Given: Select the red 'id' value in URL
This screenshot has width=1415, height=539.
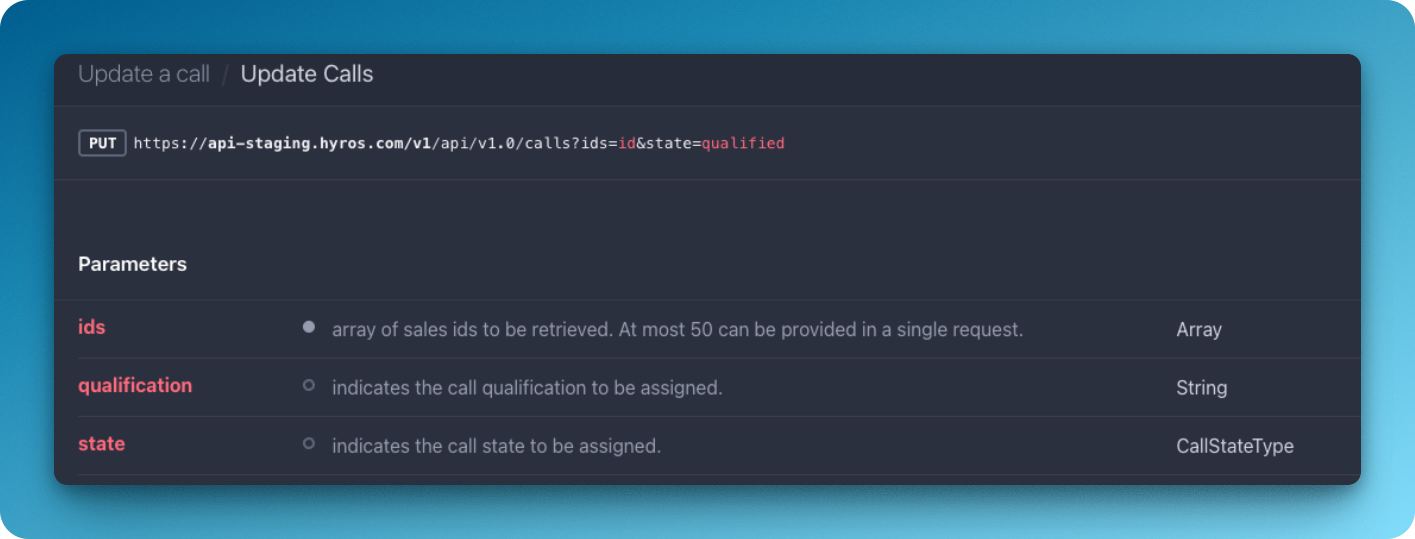Looking at the screenshot, I should click(x=625, y=144).
